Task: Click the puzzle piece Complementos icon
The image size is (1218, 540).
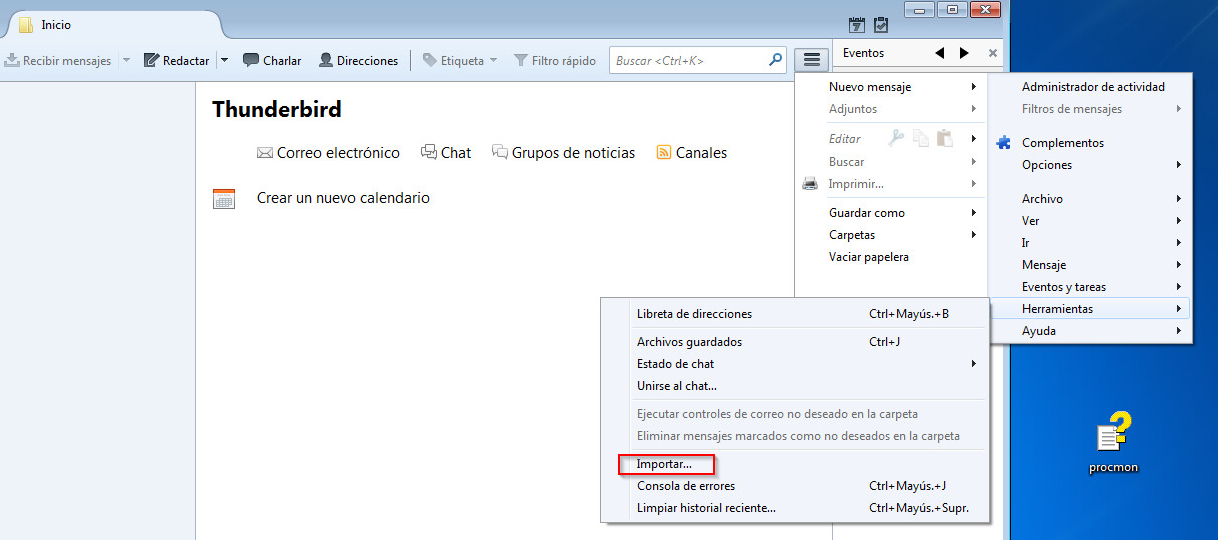Action: 1004,143
